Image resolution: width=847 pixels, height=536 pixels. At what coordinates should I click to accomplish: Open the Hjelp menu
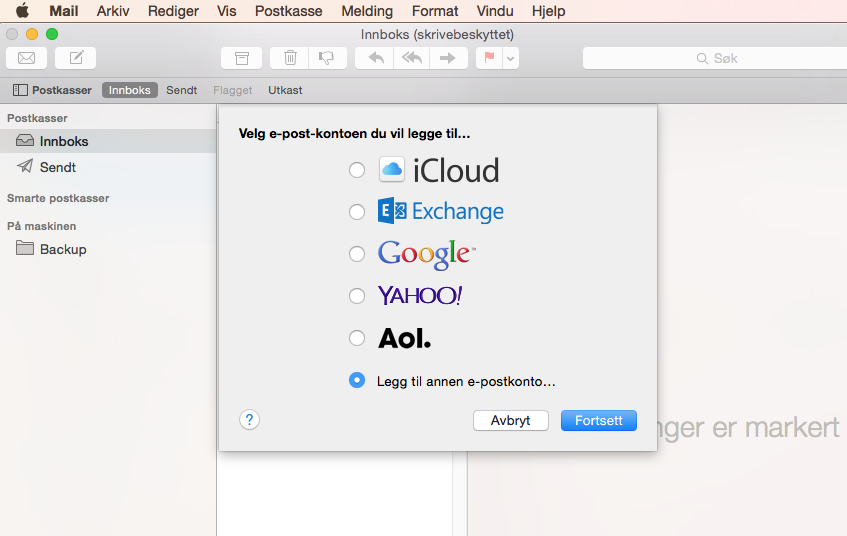(548, 11)
